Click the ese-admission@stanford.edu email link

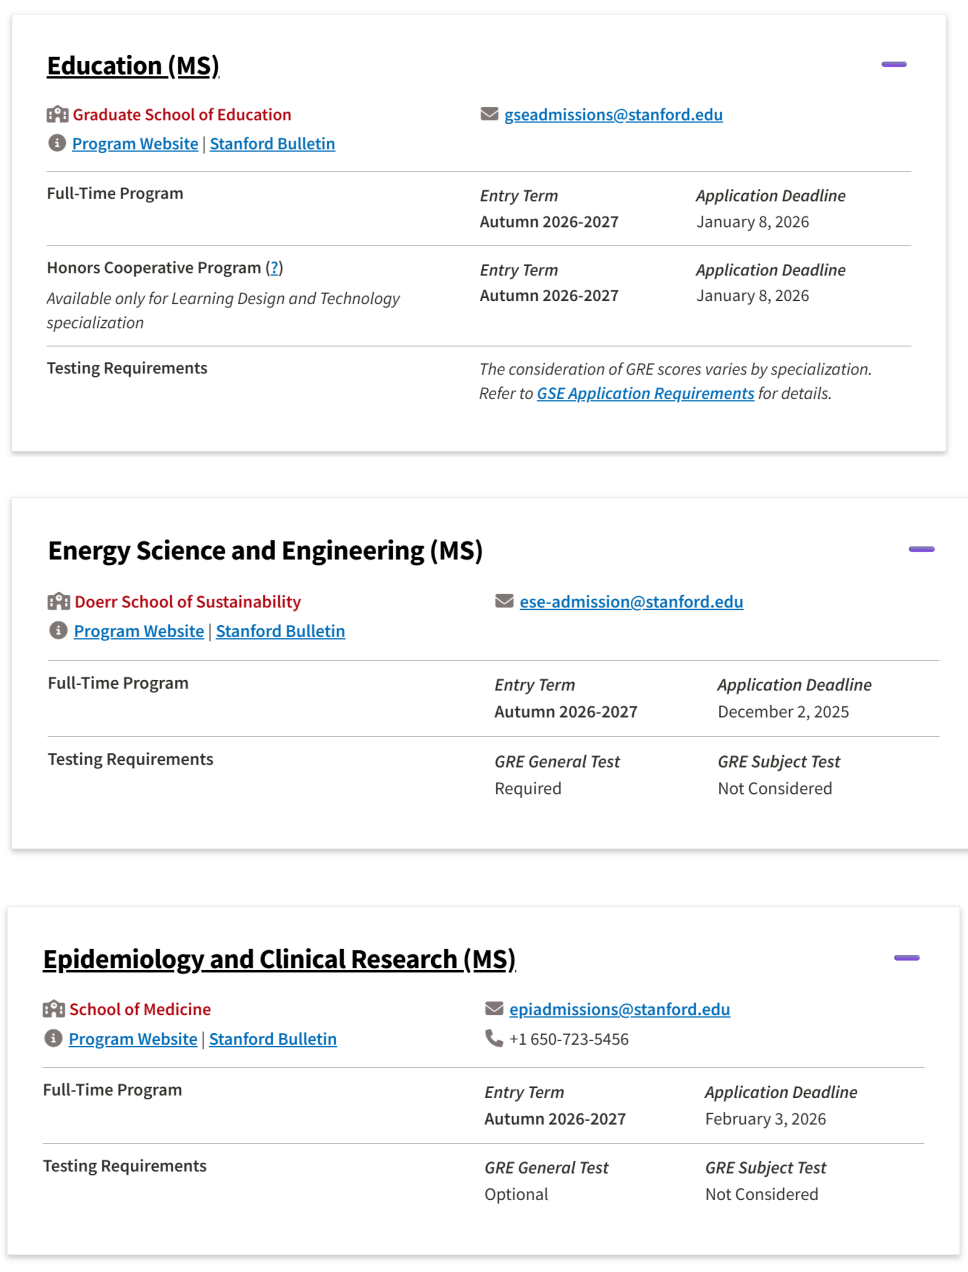pos(631,601)
